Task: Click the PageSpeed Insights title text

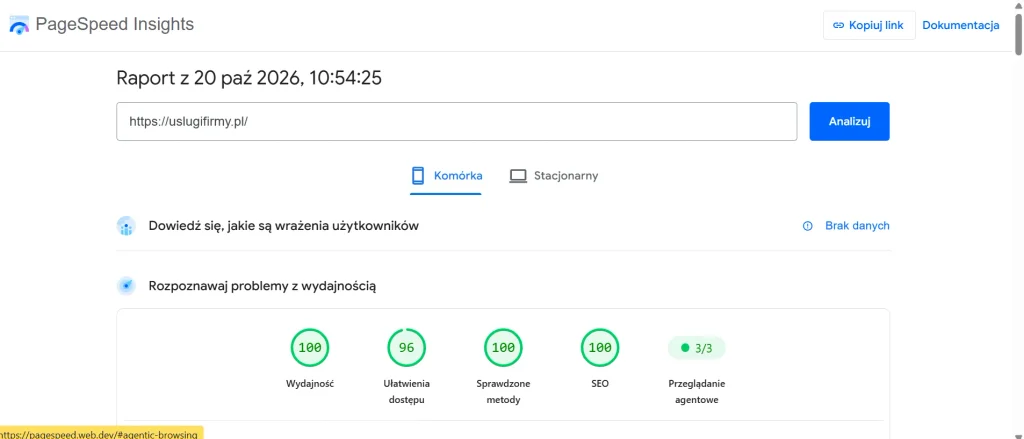Action: [x=115, y=25]
